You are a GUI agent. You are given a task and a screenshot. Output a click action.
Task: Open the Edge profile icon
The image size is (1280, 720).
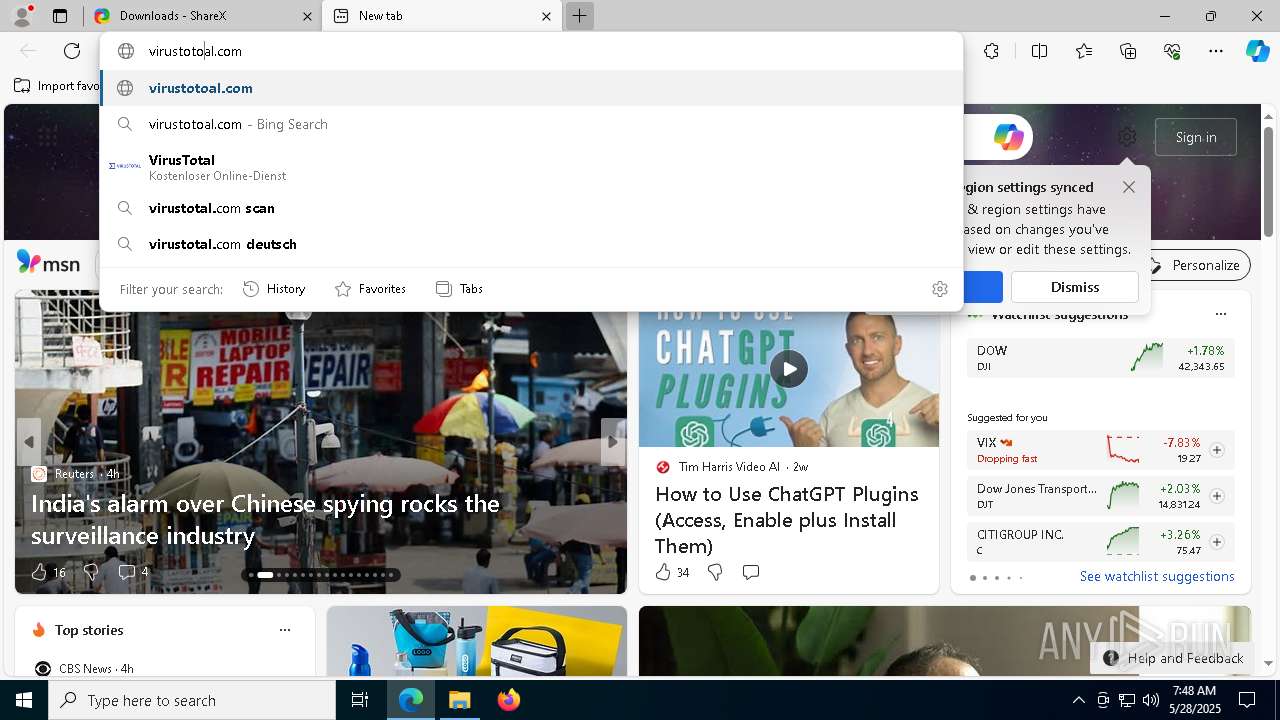point(22,15)
